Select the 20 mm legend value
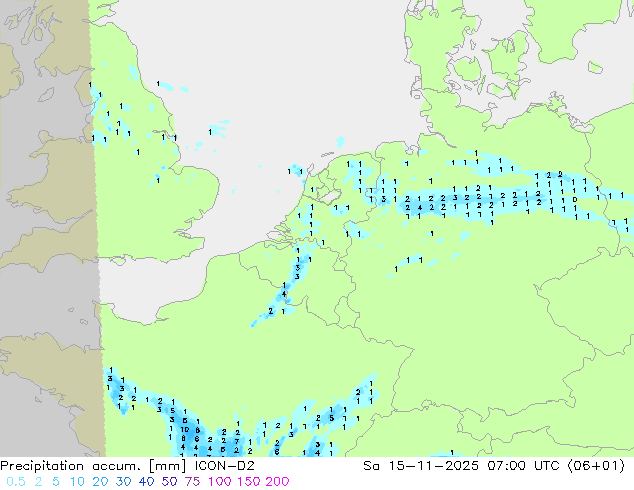 (x=100, y=482)
